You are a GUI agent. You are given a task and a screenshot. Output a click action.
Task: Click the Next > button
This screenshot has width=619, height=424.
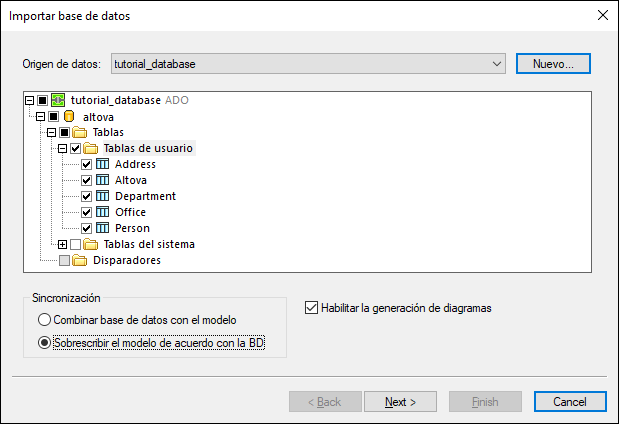coord(400,402)
